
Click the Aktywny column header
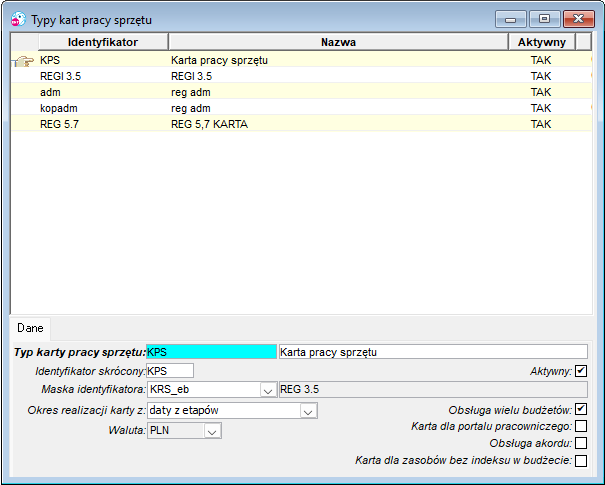coord(542,42)
